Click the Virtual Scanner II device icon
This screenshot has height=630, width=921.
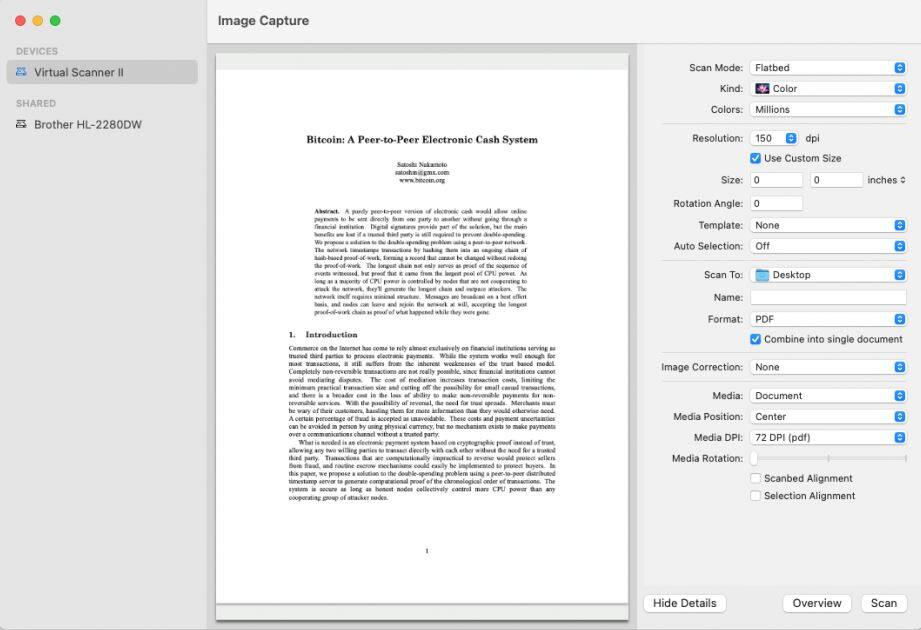point(22,72)
